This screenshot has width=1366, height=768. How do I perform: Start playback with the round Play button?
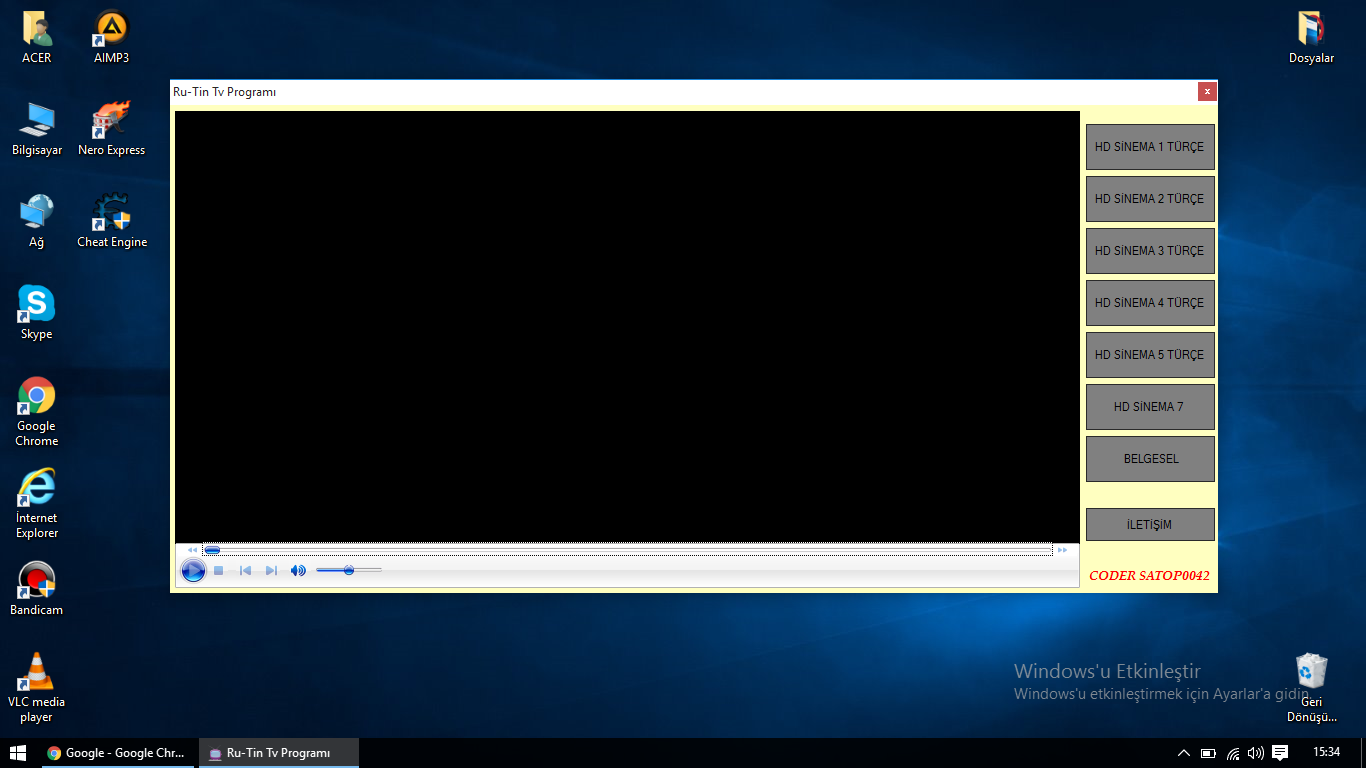click(x=193, y=570)
